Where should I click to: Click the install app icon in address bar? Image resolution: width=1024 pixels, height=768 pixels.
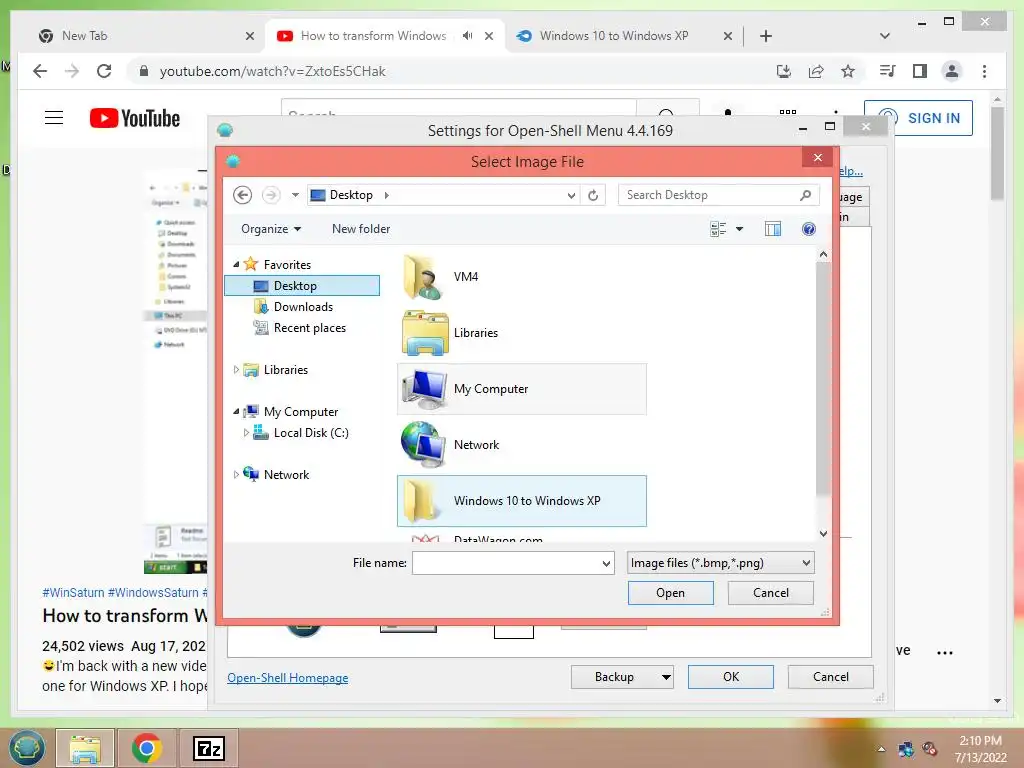click(784, 71)
